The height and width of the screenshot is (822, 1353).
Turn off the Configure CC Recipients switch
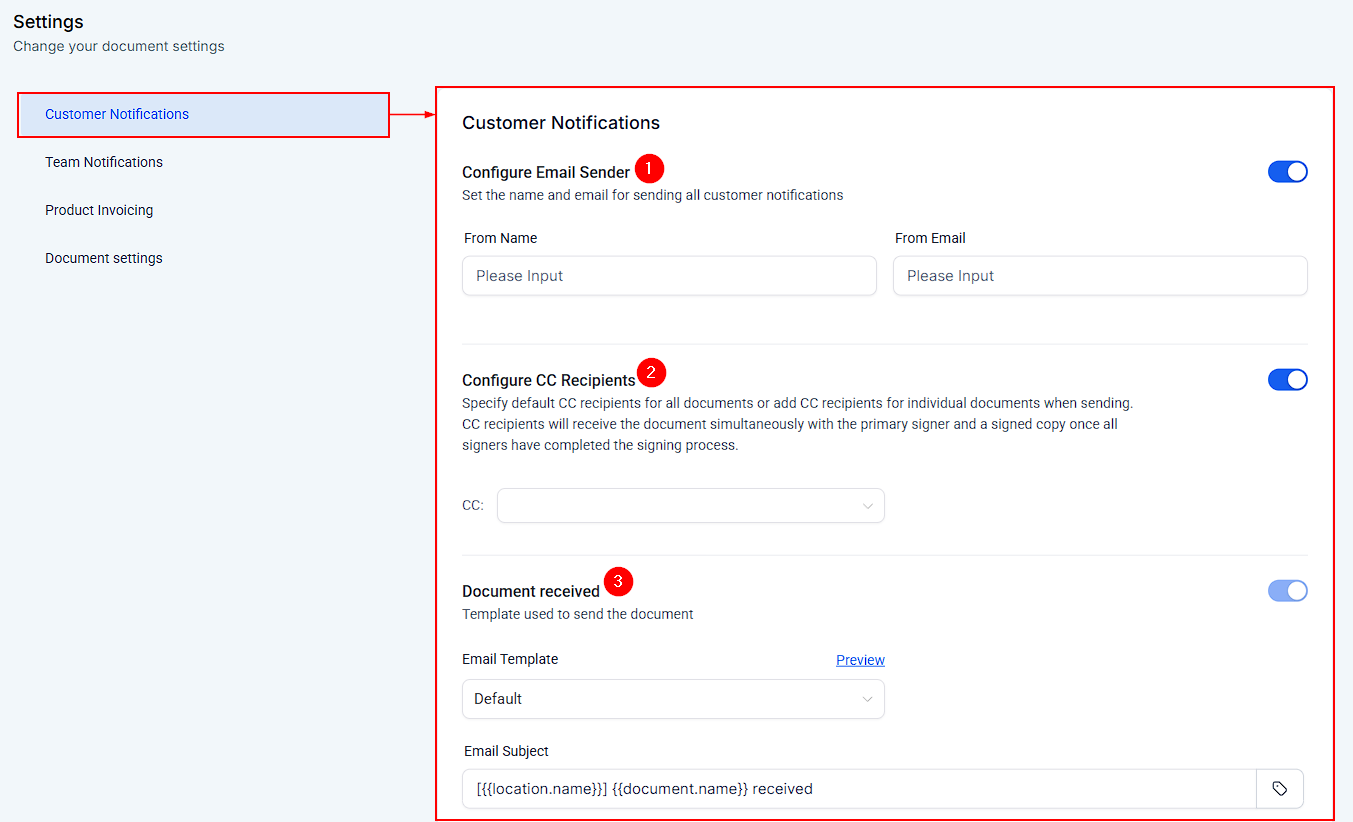tap(1287, 380)
